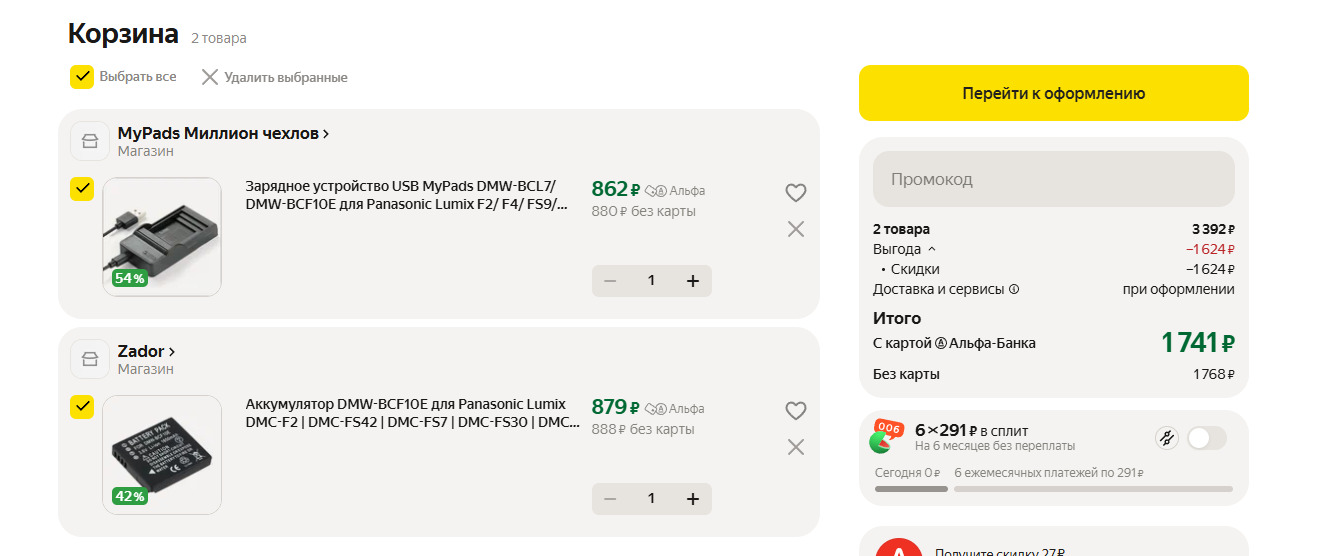This screenshot has width=1337, height=556.
Task: Increase MyPads charger quantity
Action: [x=692, y=281]
